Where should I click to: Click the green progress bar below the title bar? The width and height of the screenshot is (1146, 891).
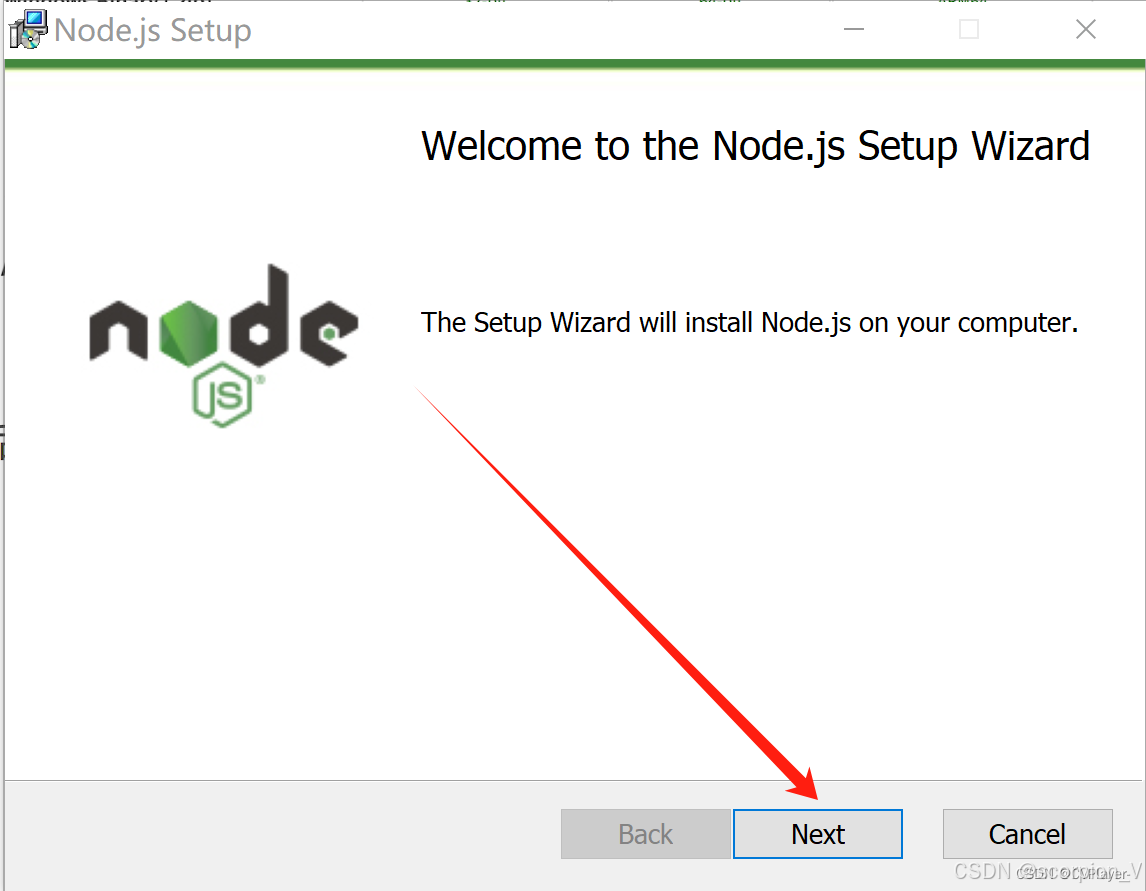[x=573, y=66]
